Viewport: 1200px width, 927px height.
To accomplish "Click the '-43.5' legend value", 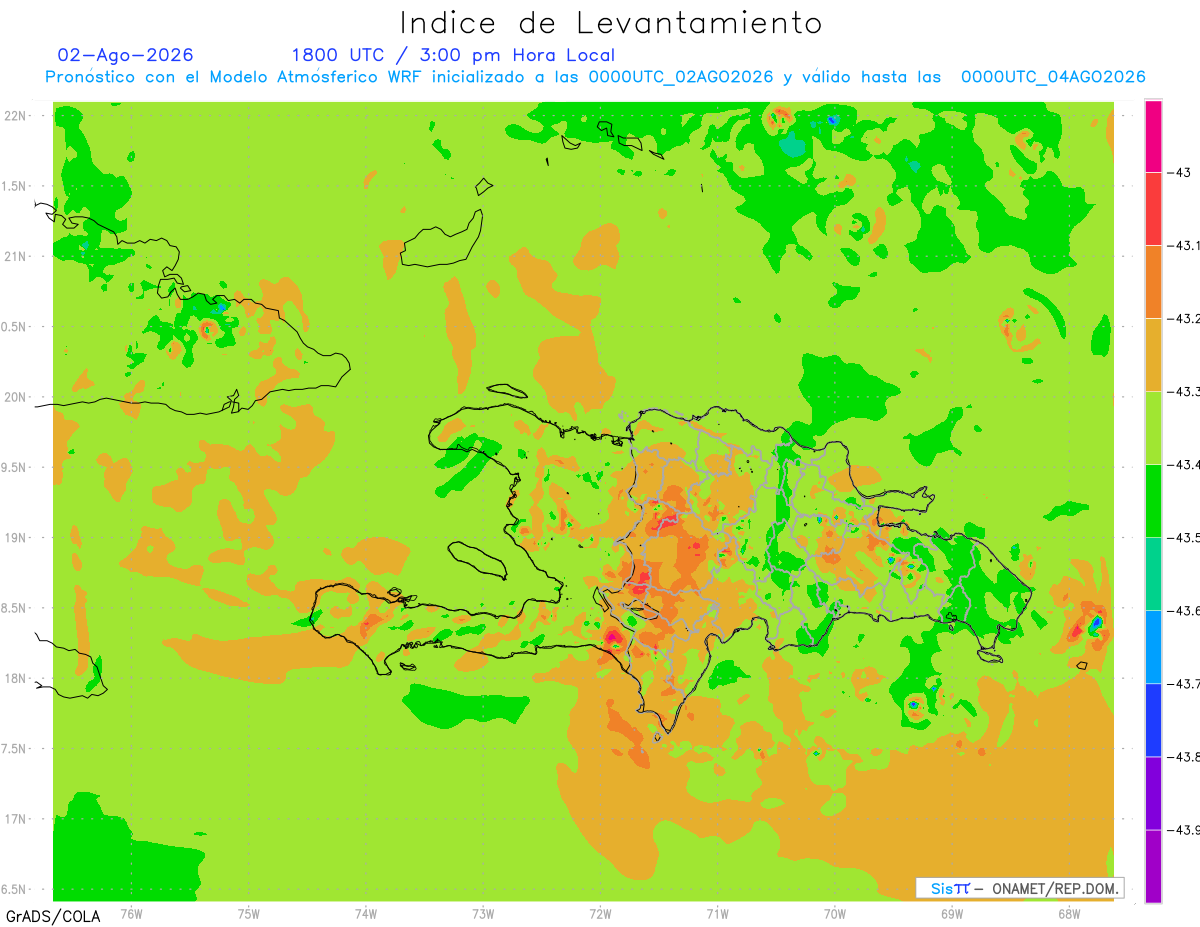I will 1182,537.
